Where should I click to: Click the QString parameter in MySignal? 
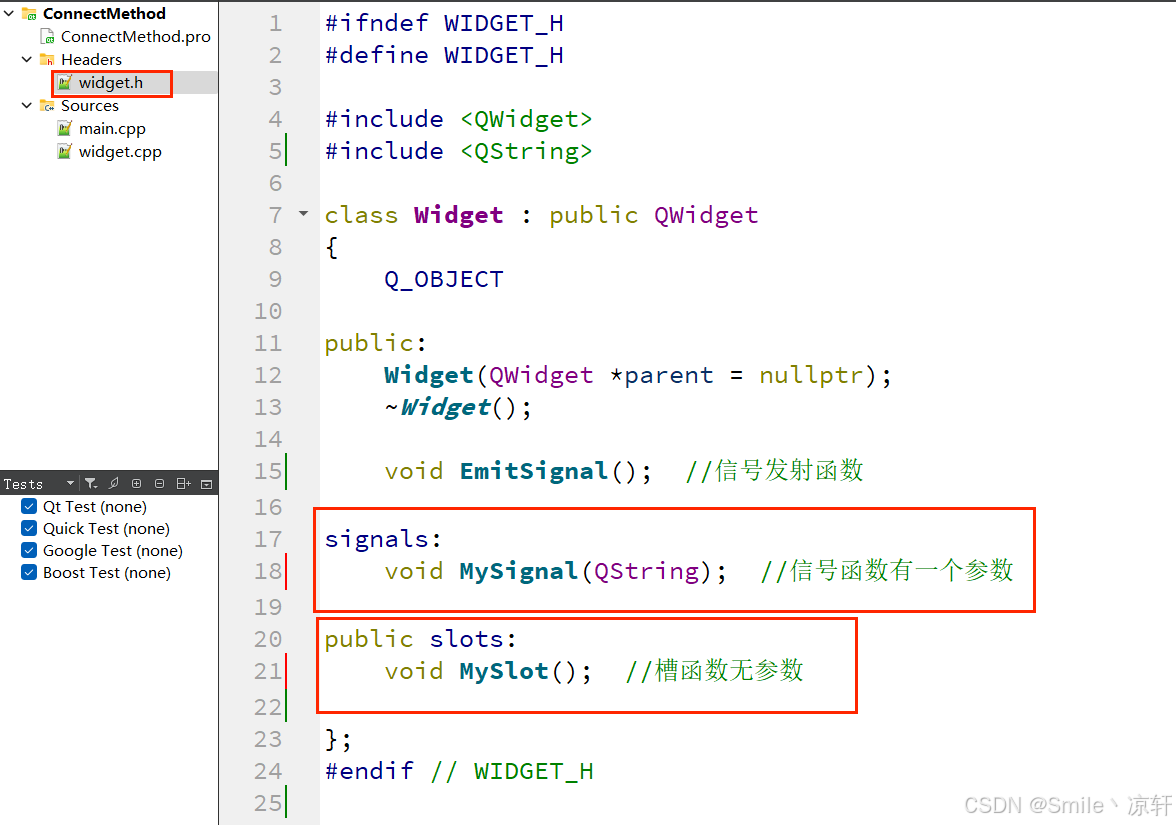(646, 572)
